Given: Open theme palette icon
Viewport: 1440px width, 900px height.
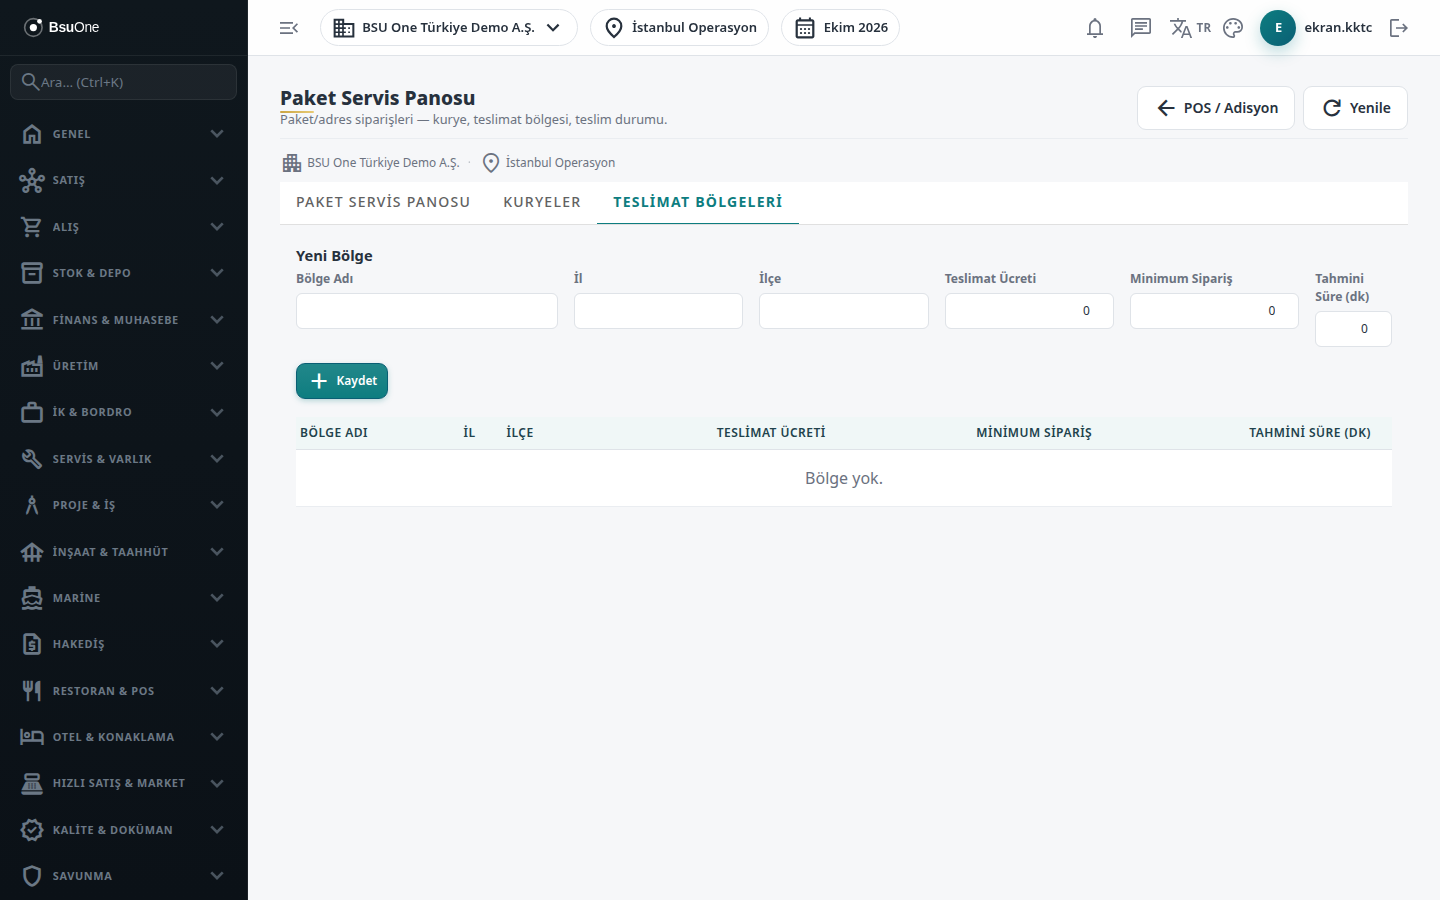Looking at the screenshot, I should [x=1233, y=28].
